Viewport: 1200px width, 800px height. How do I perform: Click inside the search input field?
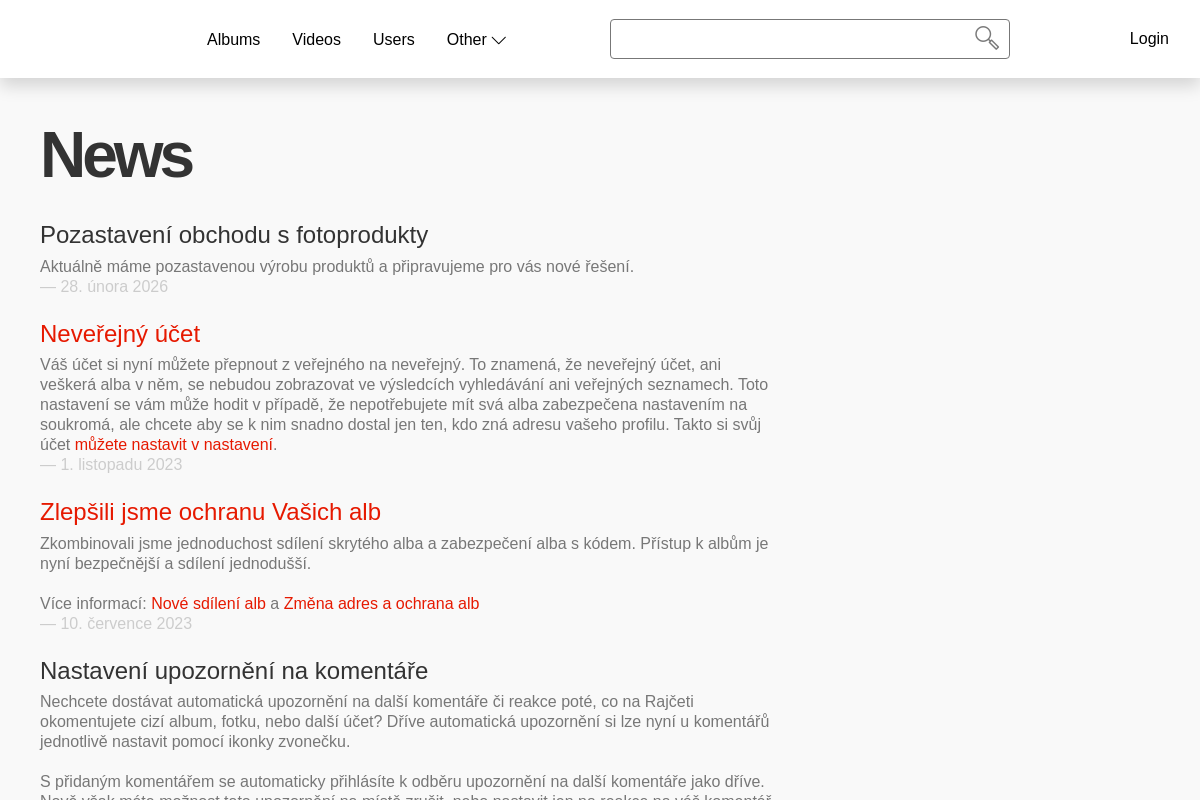pos(790,39)
